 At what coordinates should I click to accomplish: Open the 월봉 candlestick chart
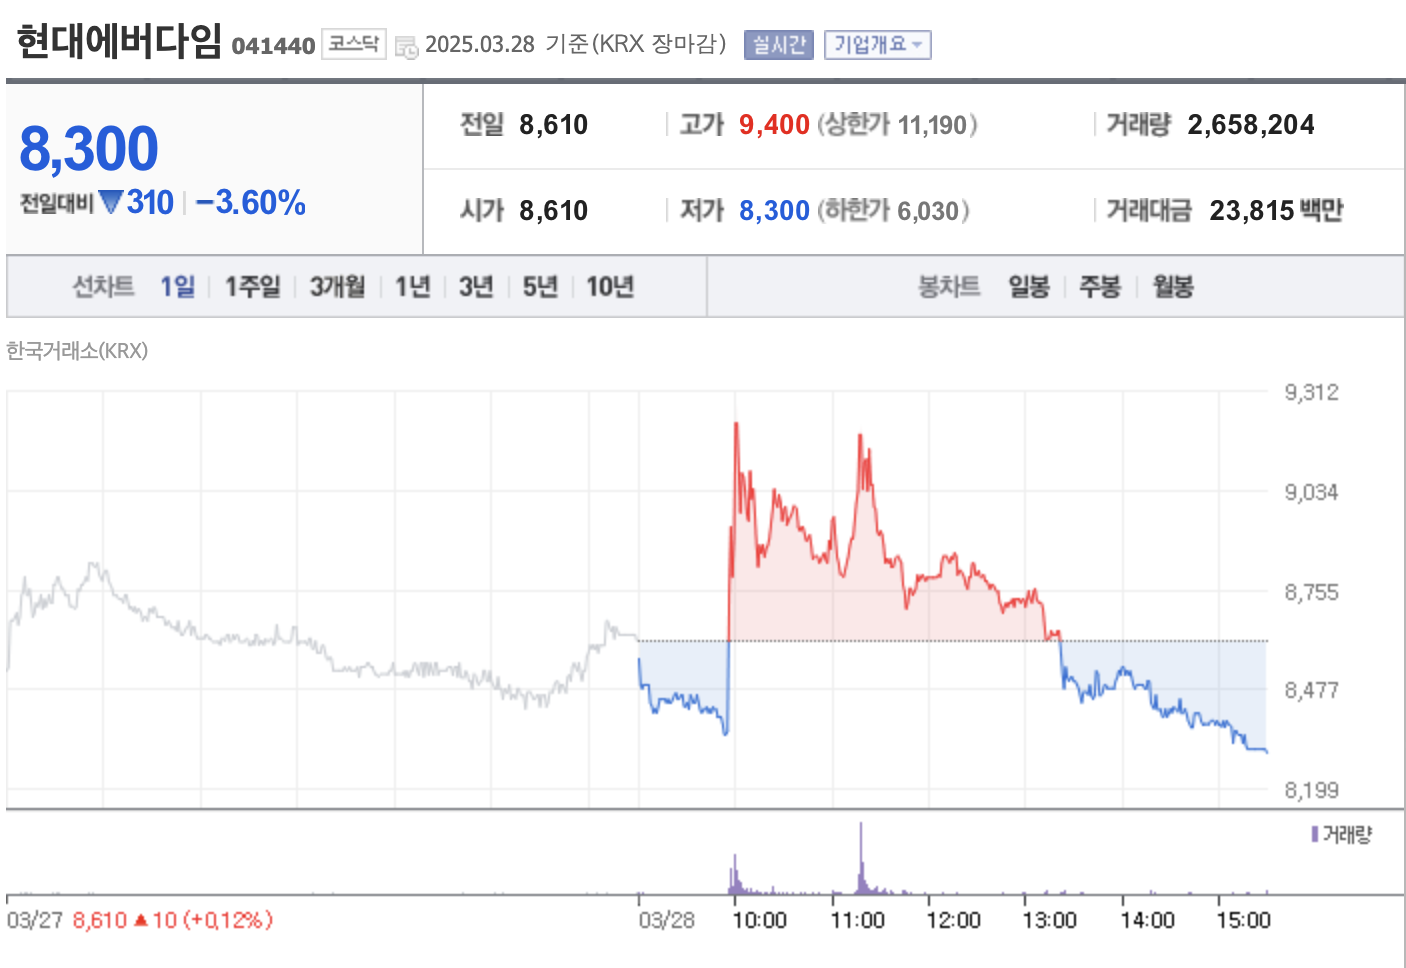1173,287
